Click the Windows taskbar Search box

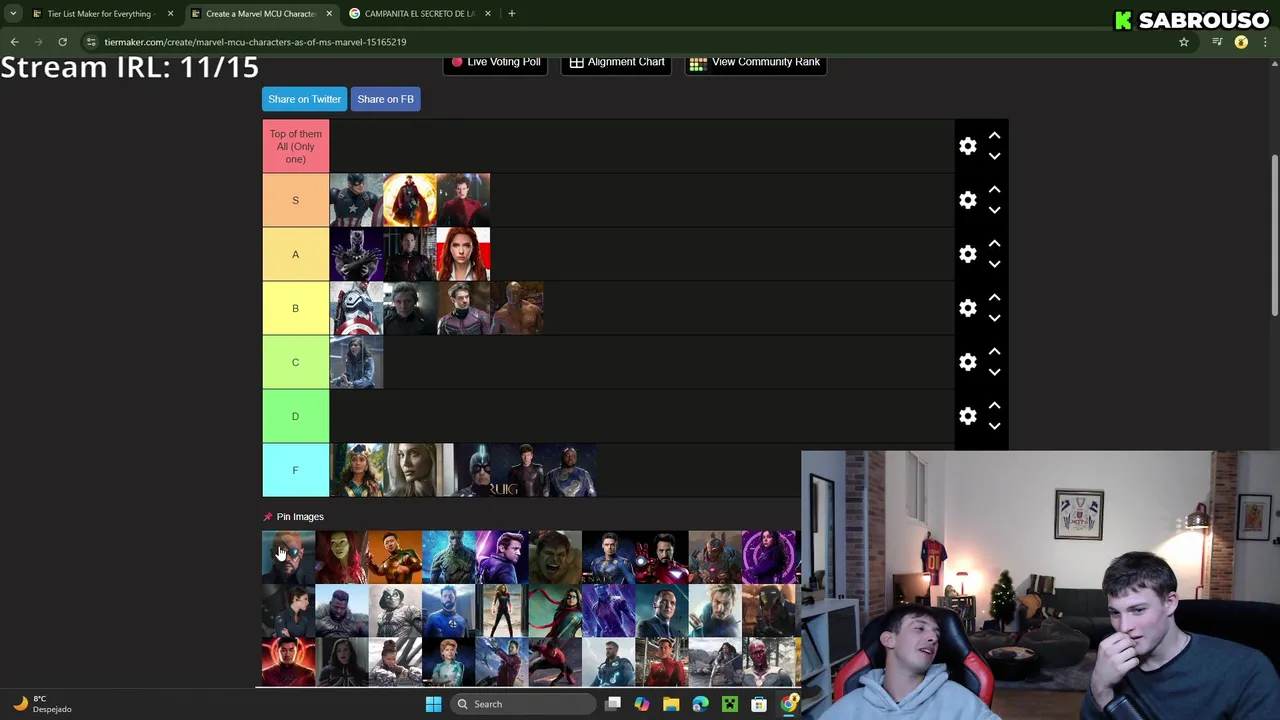[x=521, y=704]
